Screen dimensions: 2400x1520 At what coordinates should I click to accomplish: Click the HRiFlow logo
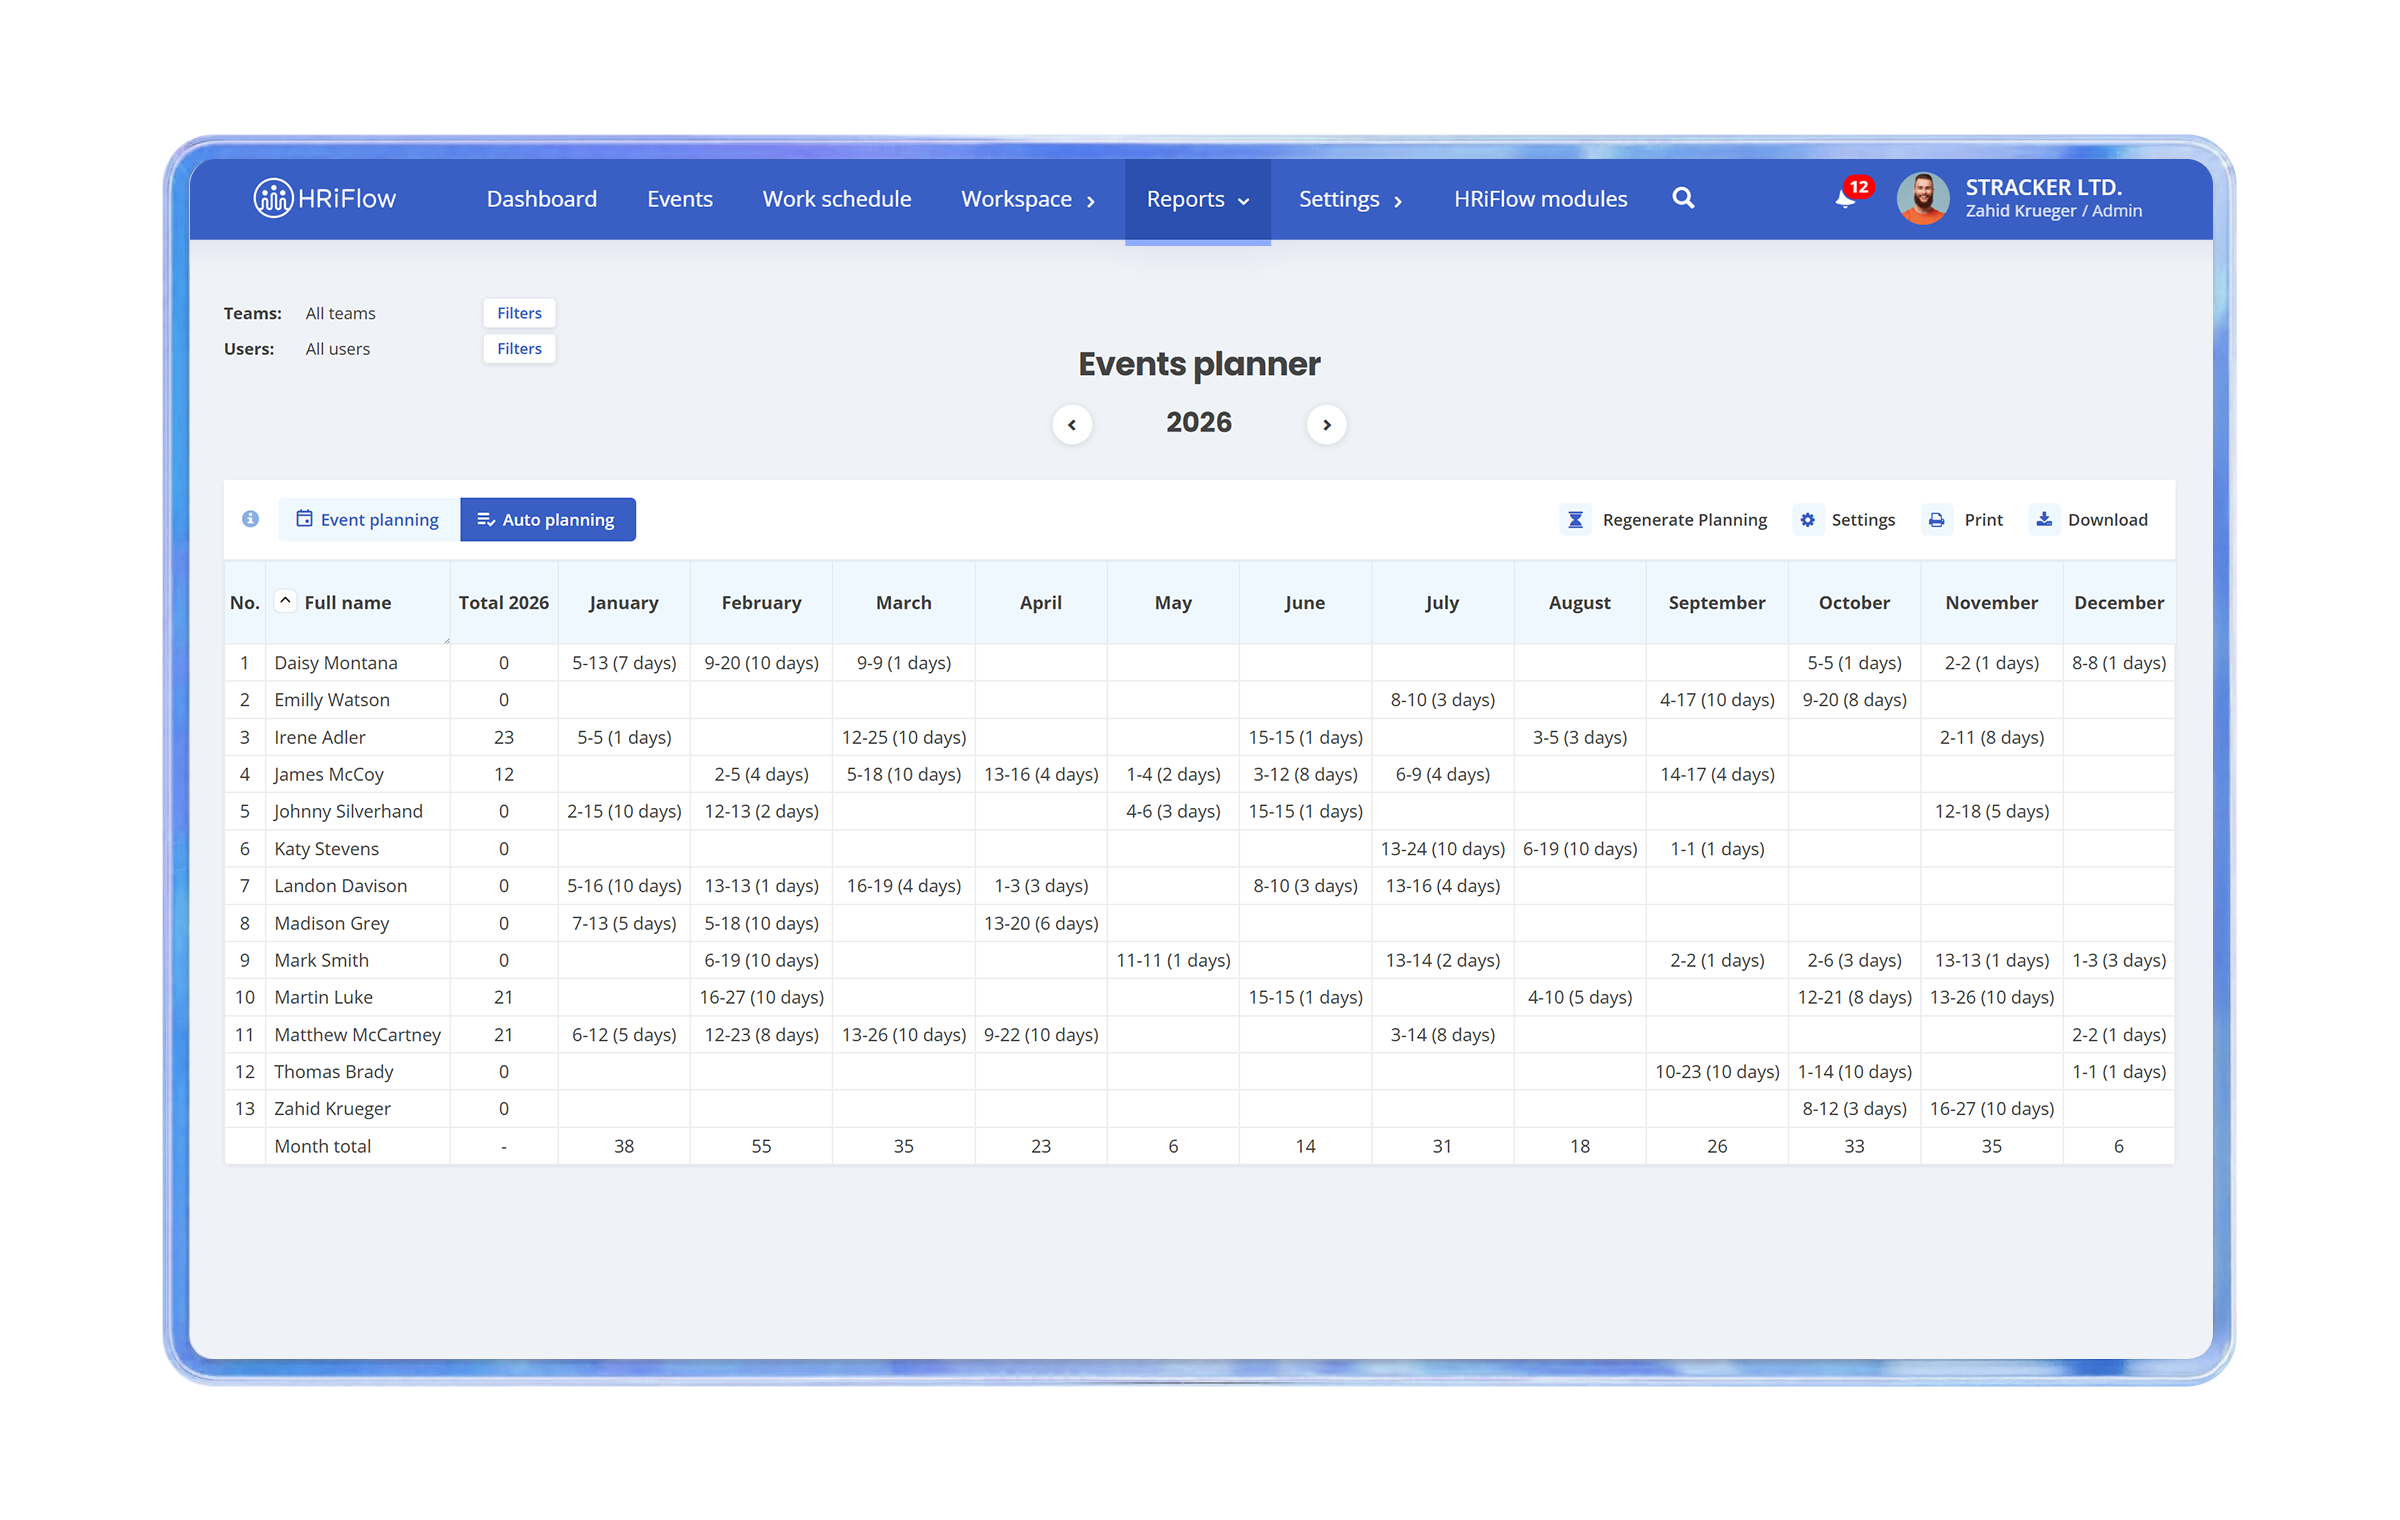coord(324,198)
